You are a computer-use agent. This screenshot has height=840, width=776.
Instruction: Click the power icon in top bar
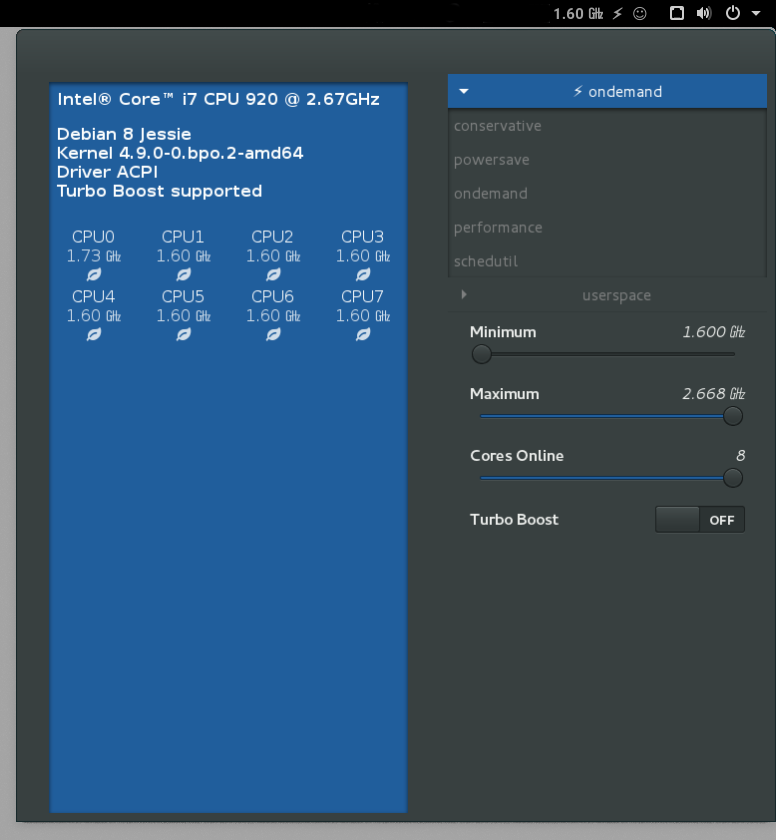point(733,13)
